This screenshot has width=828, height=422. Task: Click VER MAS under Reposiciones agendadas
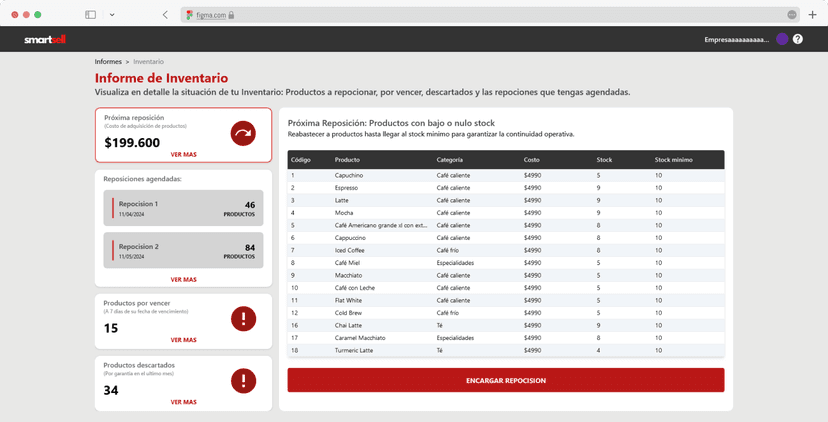(x=183, y=280)
